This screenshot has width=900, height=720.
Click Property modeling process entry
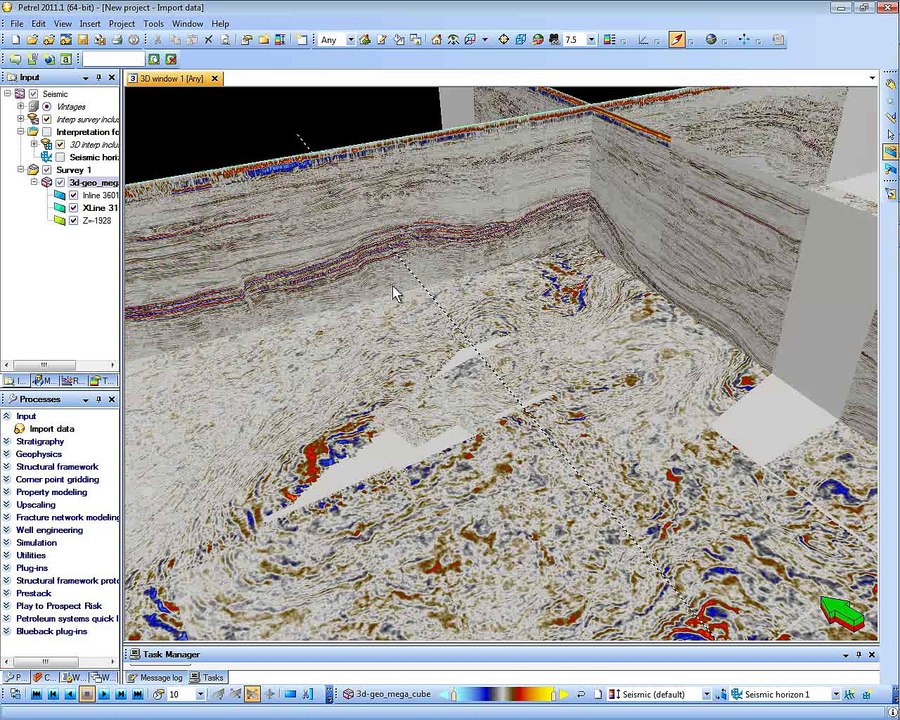[51, 492]
